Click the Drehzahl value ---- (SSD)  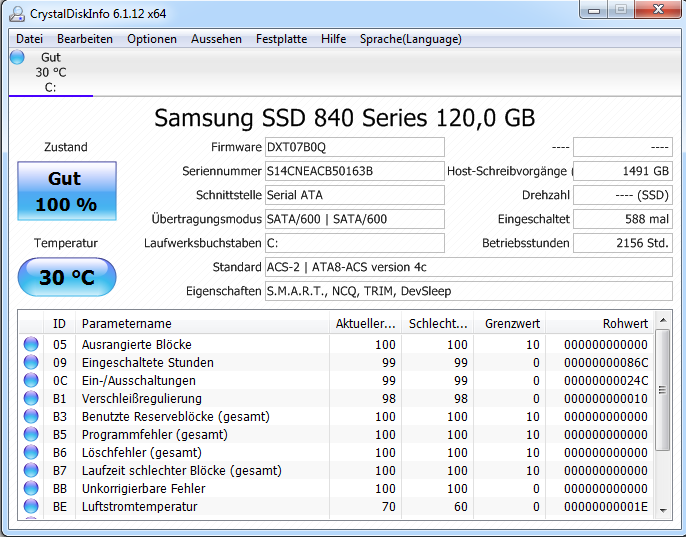click(x=623, y=195)
